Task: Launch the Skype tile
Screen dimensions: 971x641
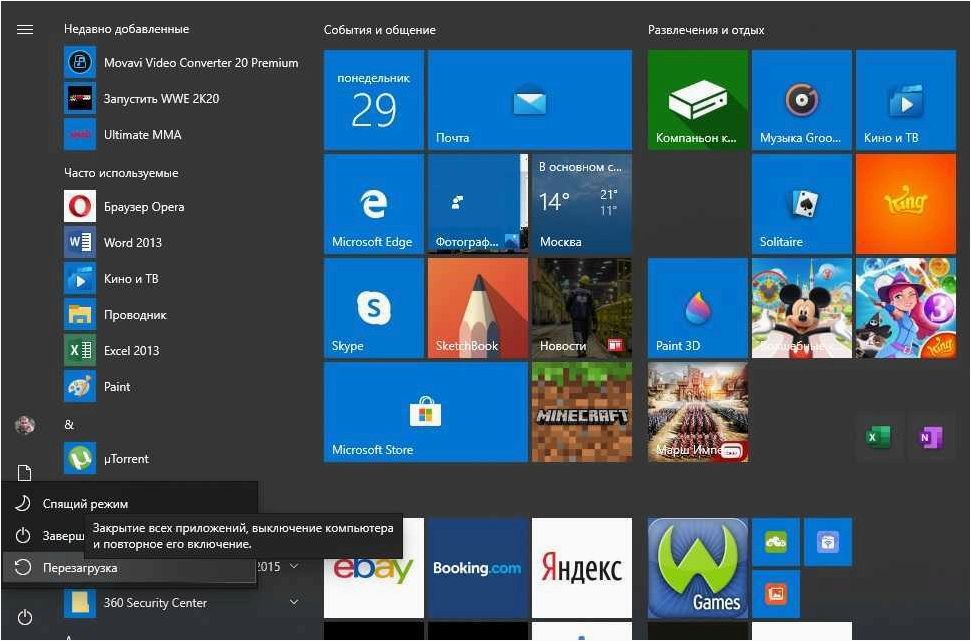Action: 374,308
